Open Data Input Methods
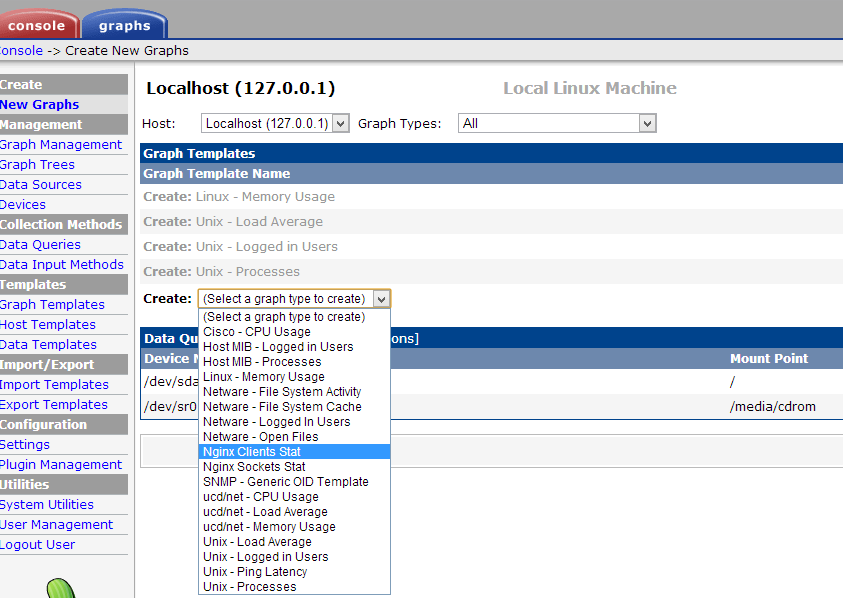Image resolution: width=843 pixels, height=598 pixels. click(62, 265)
